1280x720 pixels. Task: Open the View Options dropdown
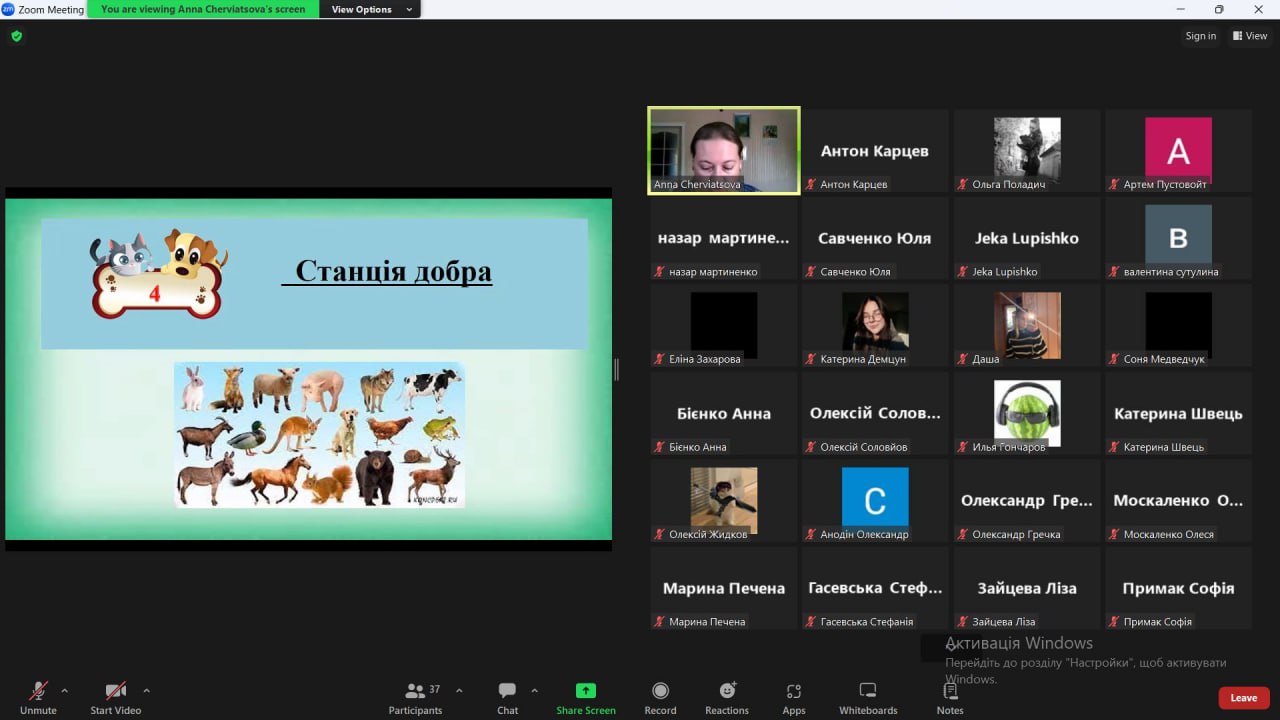pyautogui.click(x=371, y=9)
